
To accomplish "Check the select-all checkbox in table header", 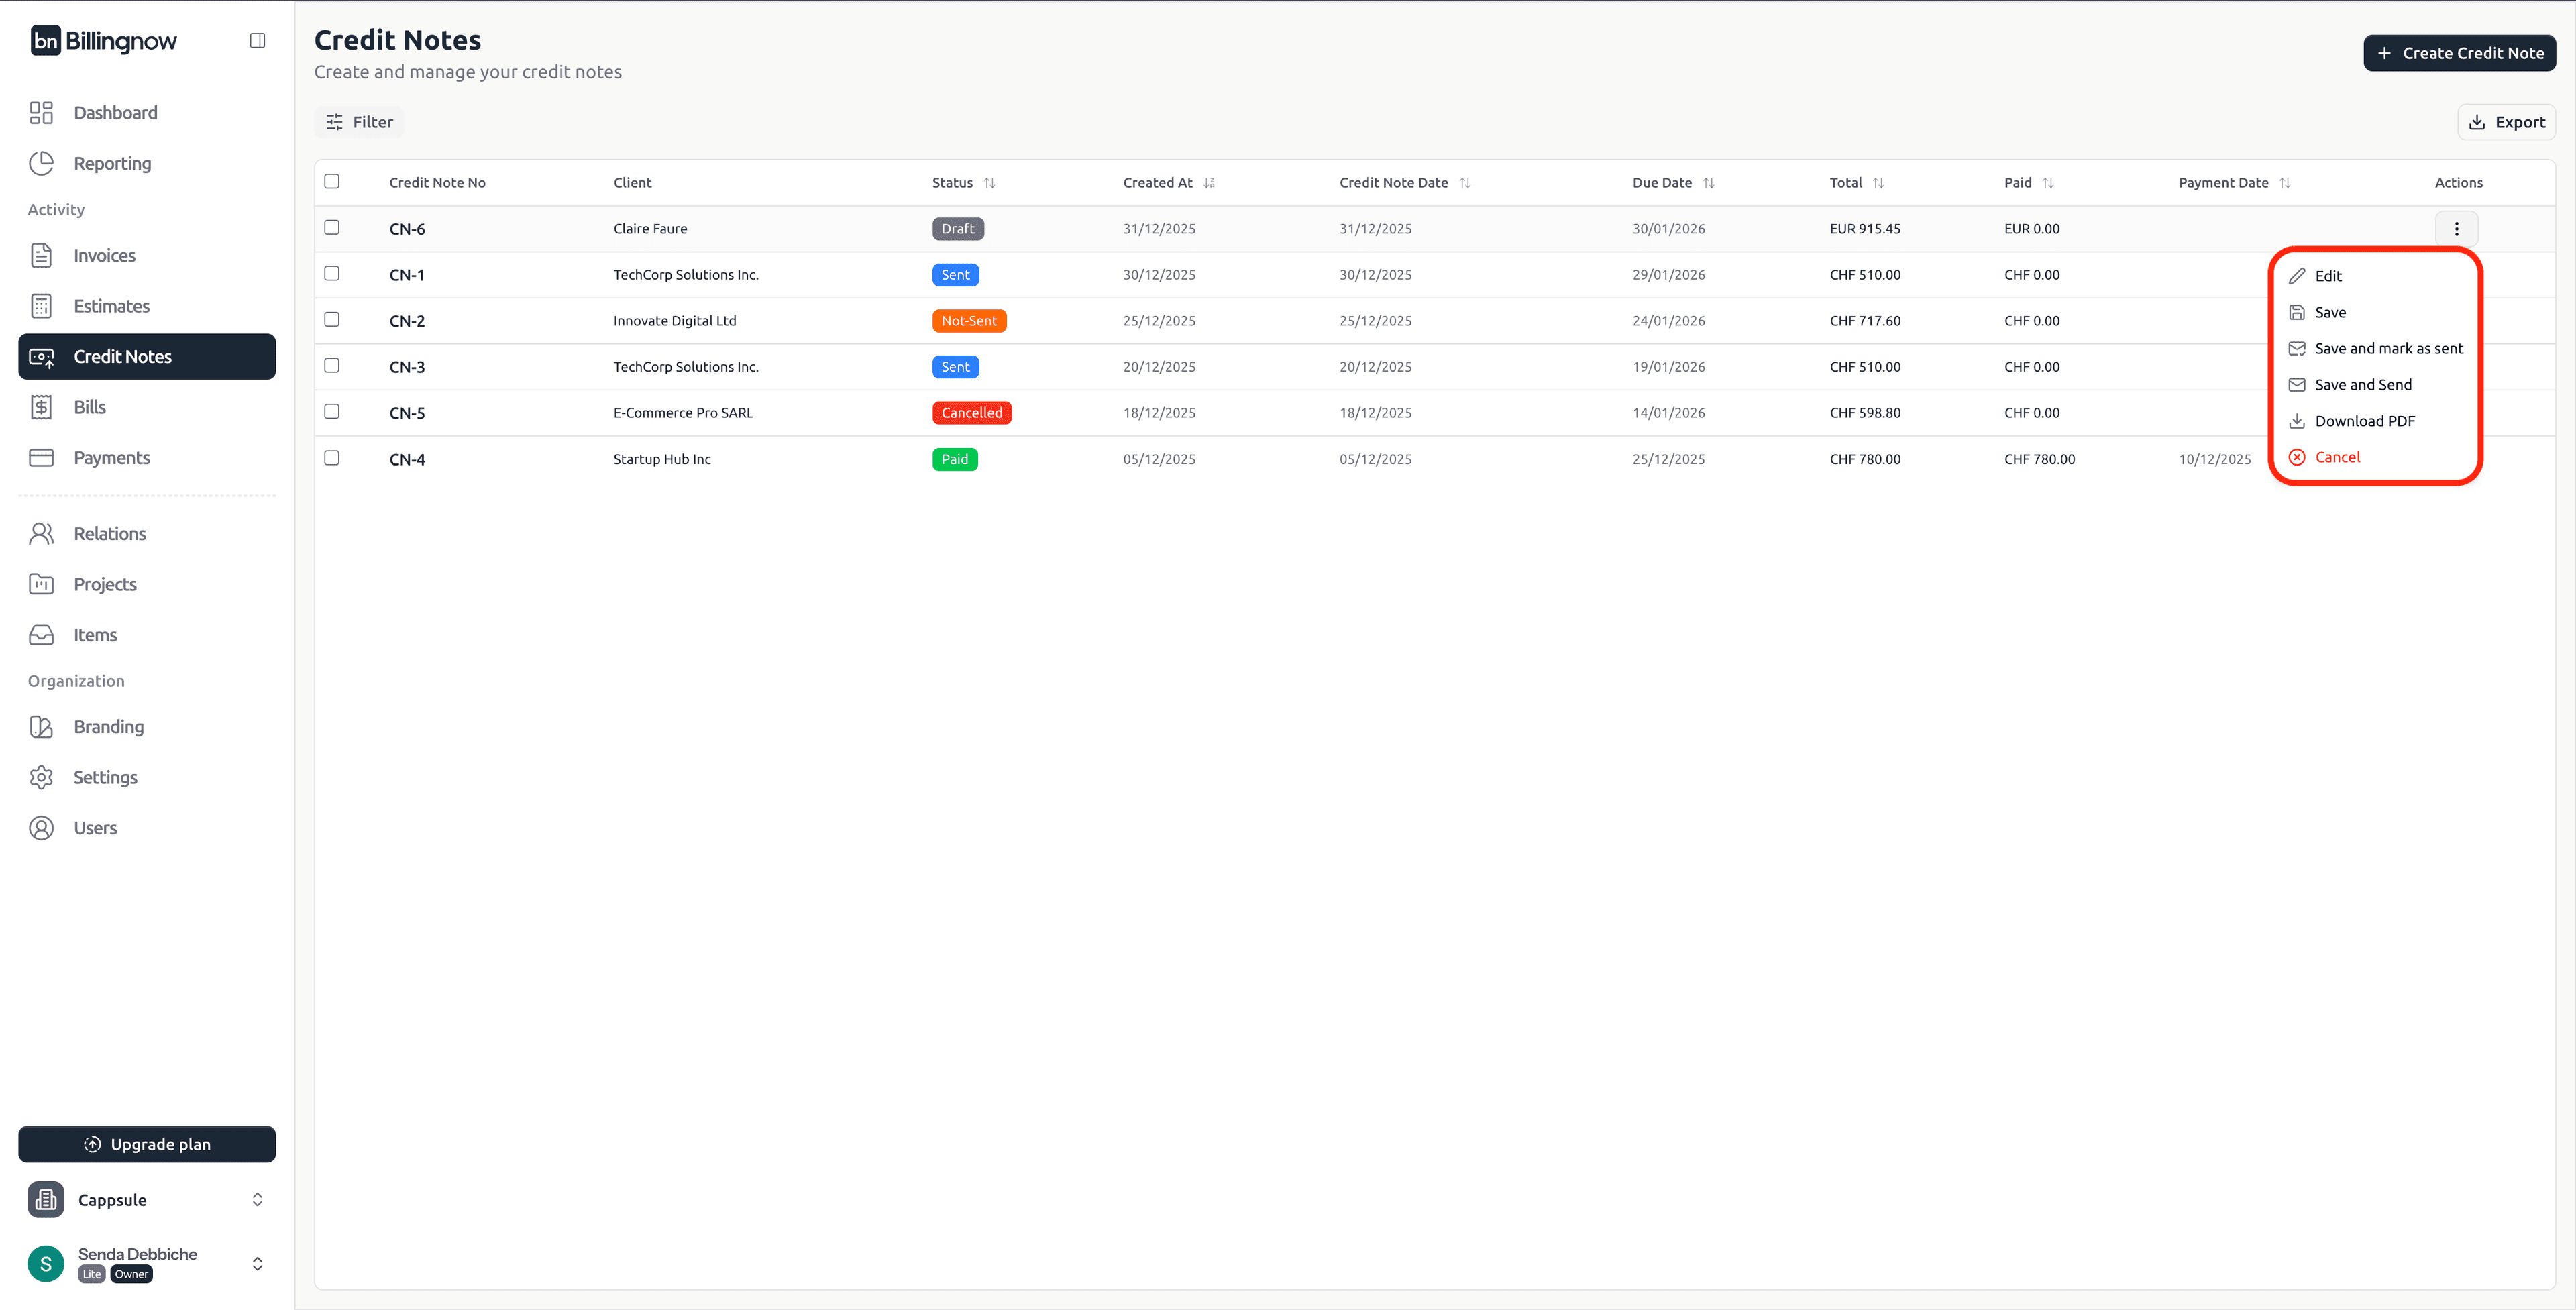I will coord(332,181).
